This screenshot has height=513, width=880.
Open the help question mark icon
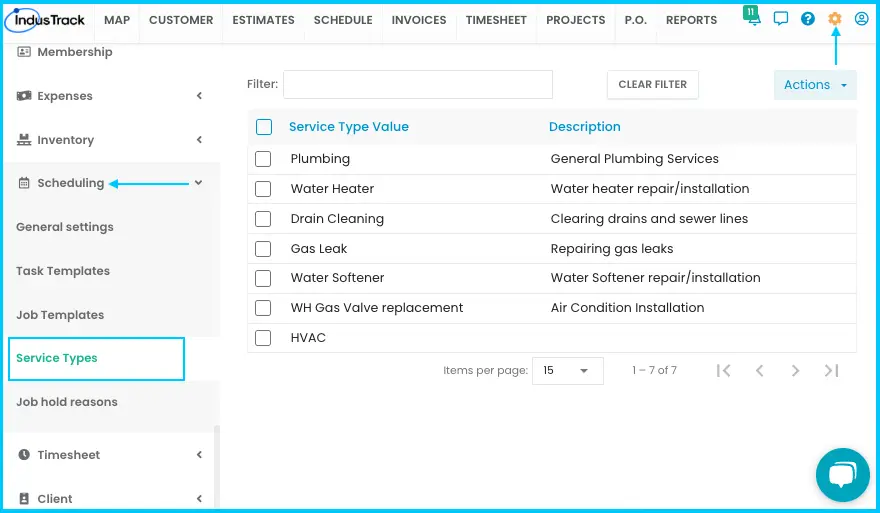(808, 19)
